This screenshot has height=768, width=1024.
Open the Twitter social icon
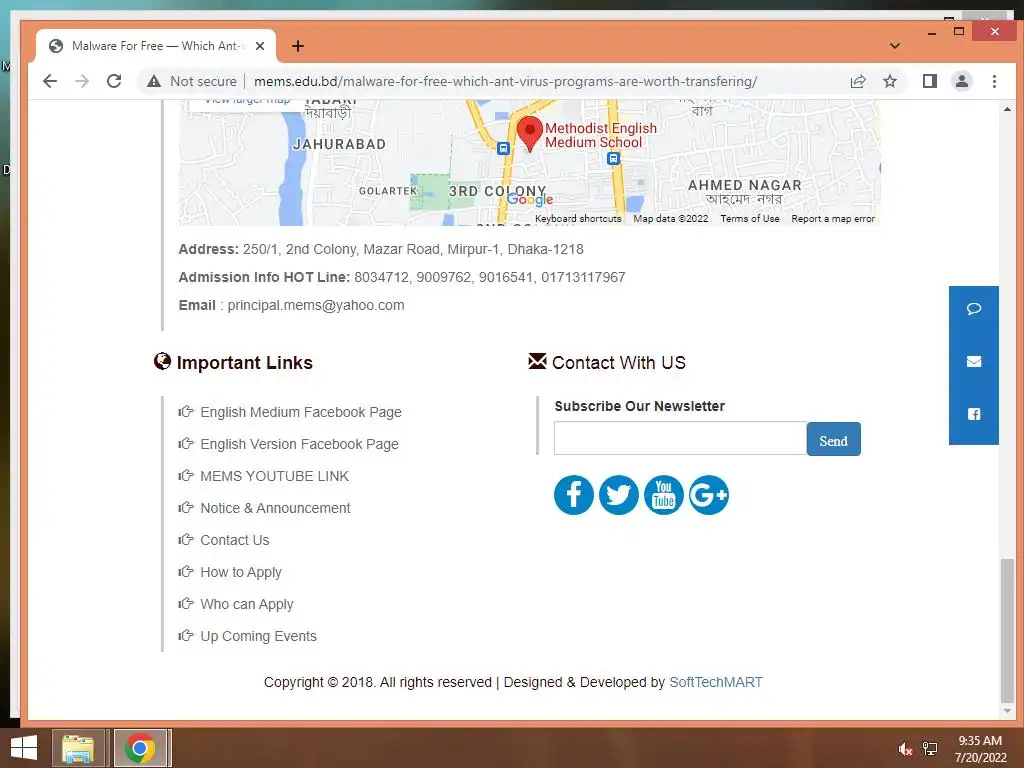point(618,495)
